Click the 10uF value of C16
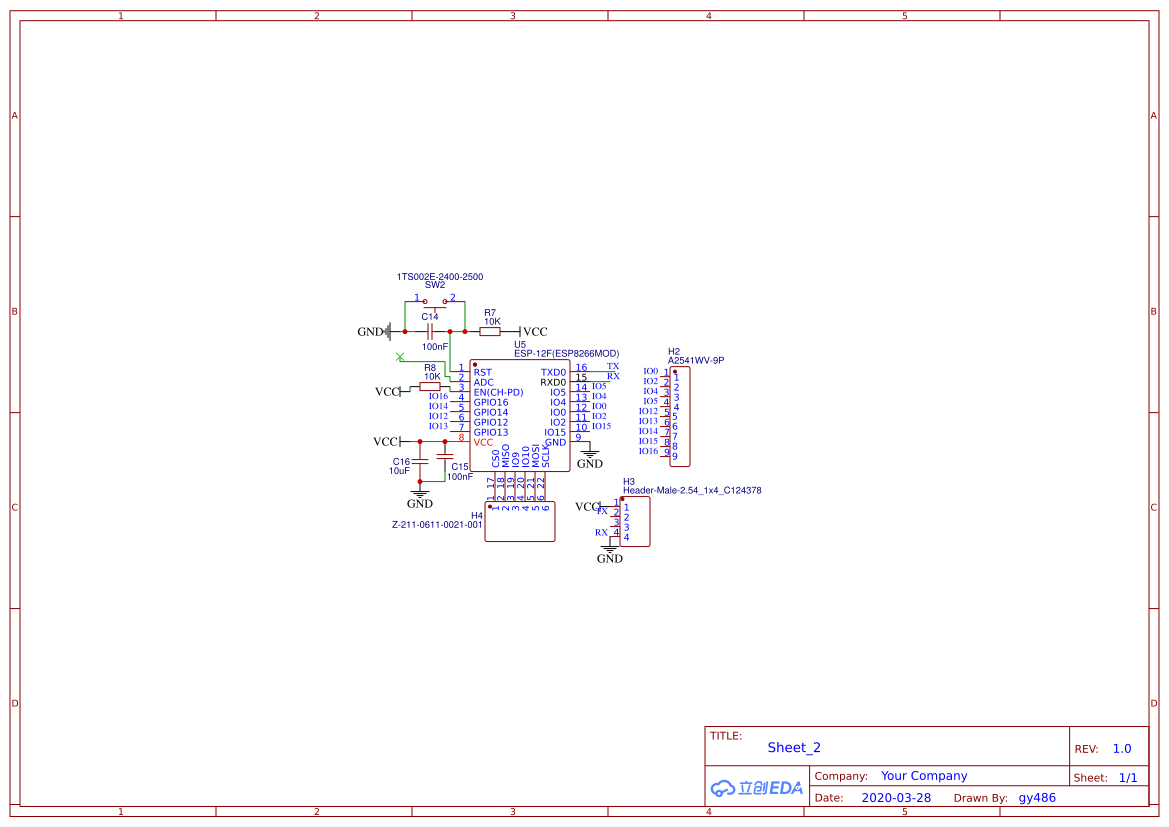The height and width of the screenshot is (827, 1169). coord(399,471)
